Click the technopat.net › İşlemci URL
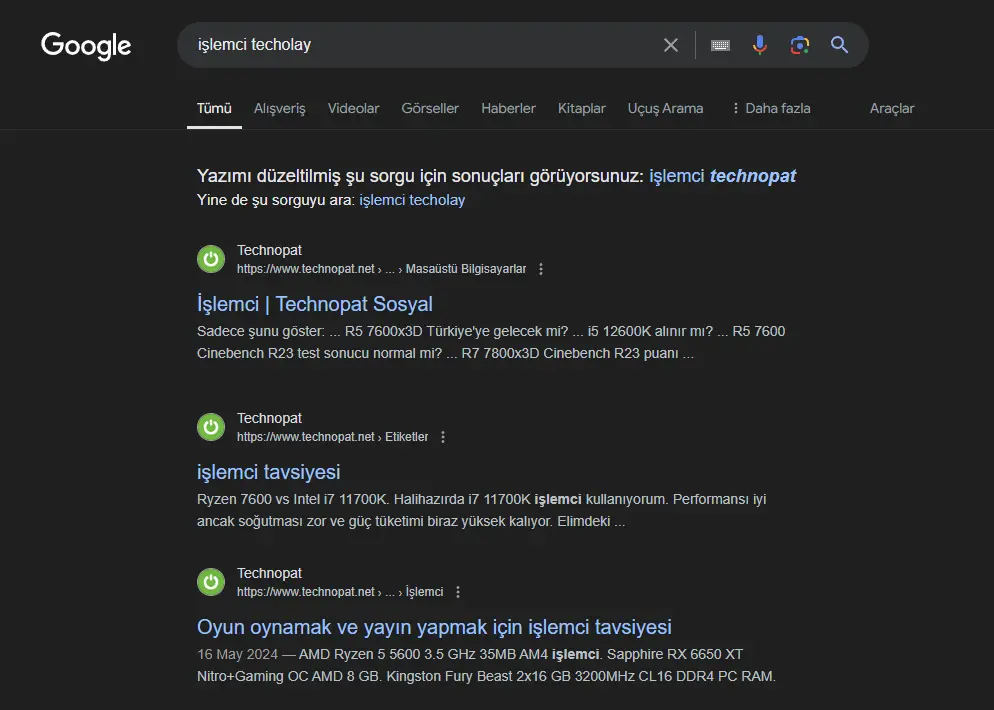The image size is (994, 710). tap(340, 591)
